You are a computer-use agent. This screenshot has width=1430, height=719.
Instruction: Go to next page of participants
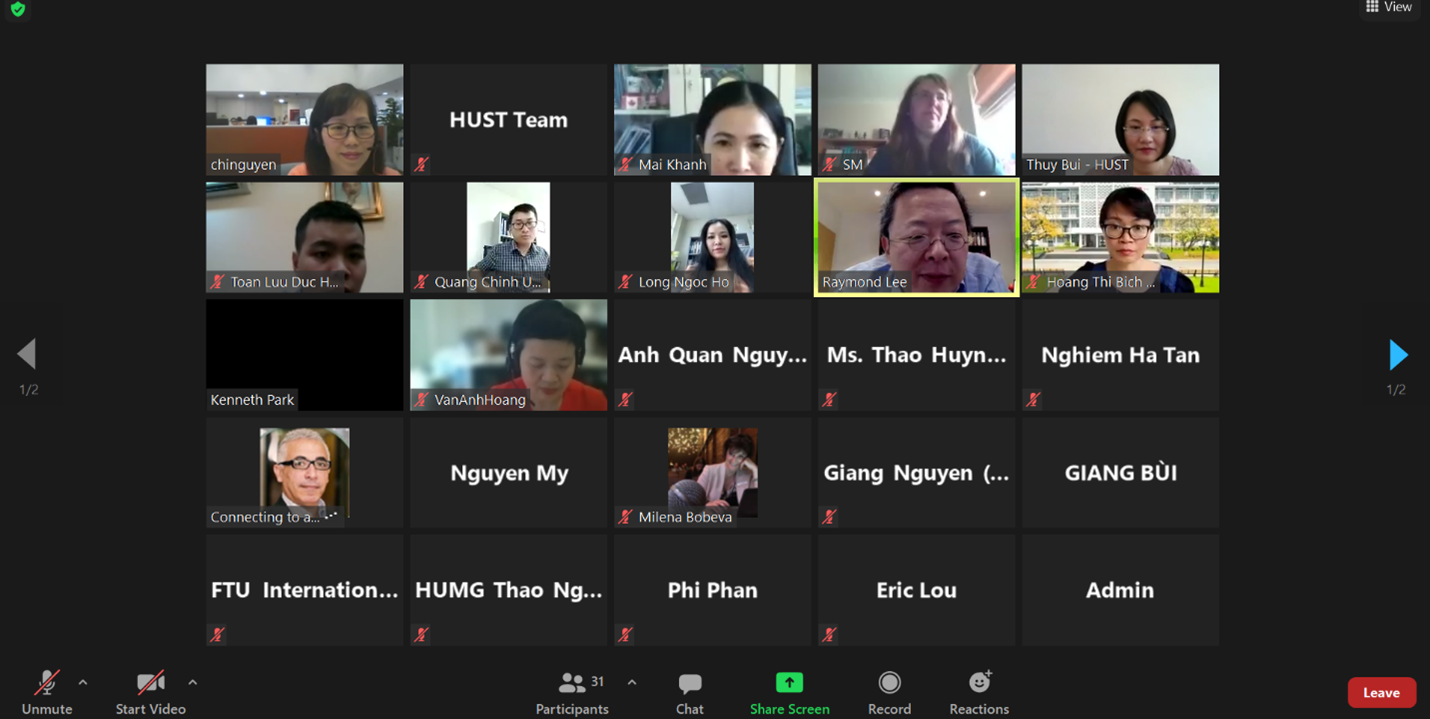(1397, 354)
